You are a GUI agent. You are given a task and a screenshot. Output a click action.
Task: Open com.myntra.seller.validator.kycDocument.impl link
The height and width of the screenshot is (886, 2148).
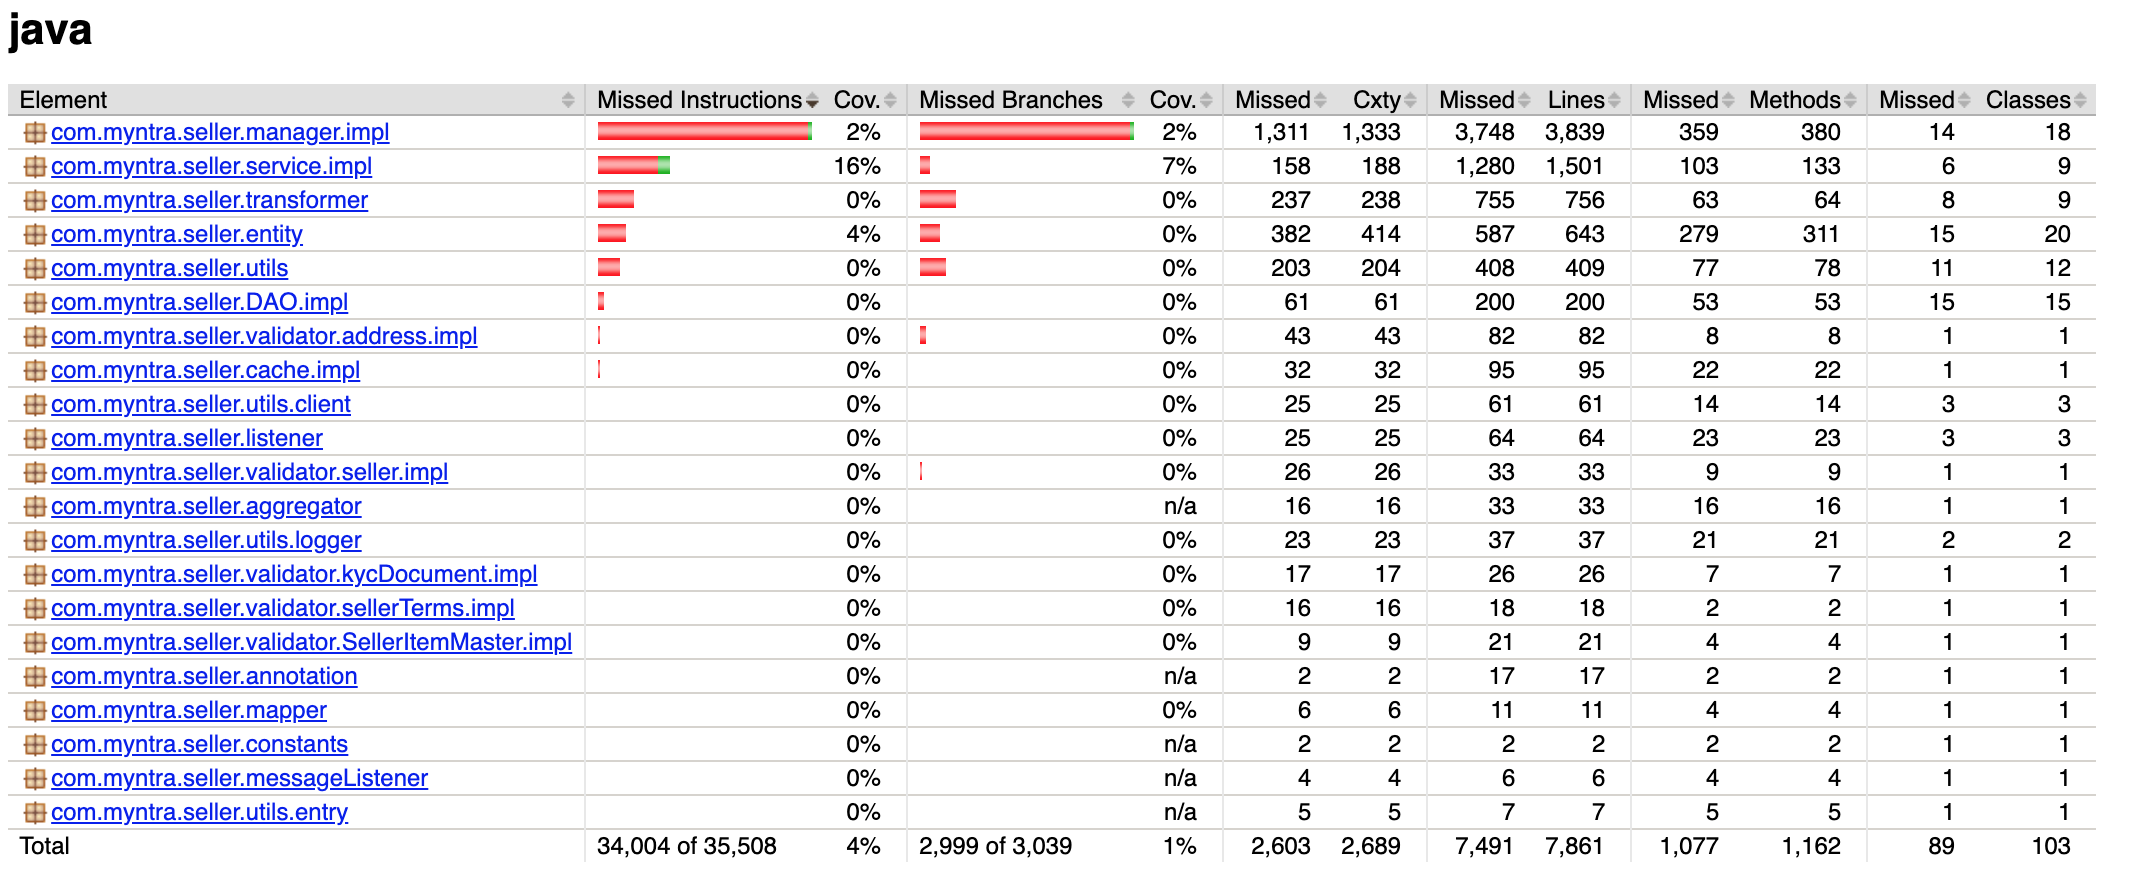click(294, 574)
